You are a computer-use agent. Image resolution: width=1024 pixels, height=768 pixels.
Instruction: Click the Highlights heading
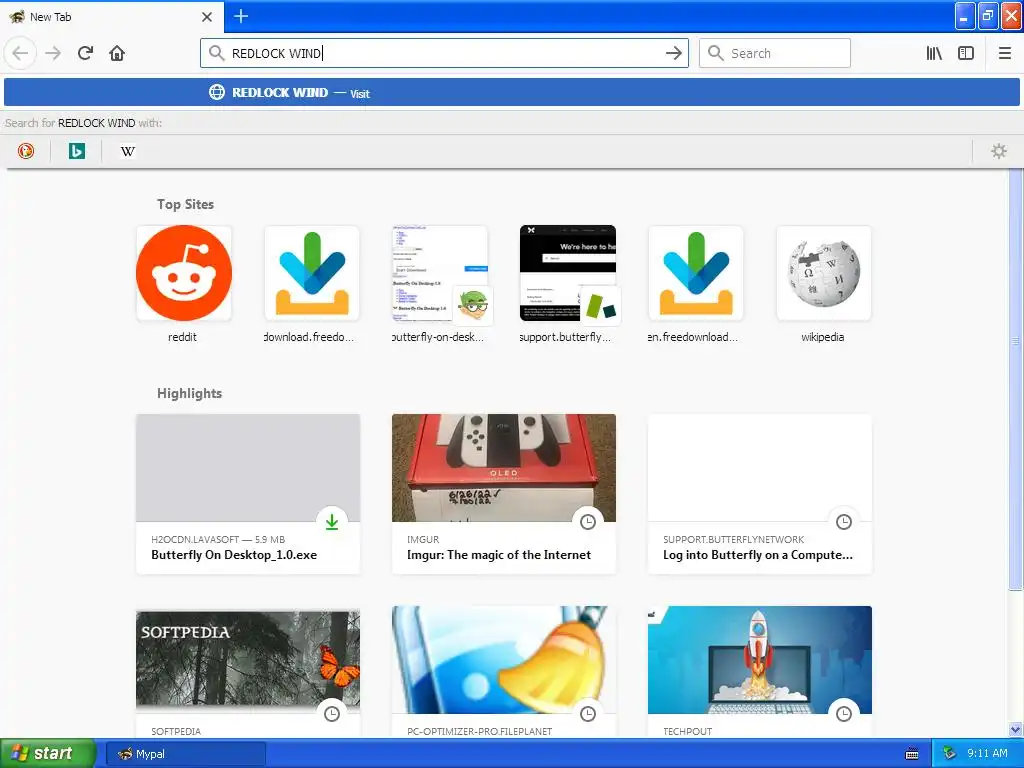189,393
